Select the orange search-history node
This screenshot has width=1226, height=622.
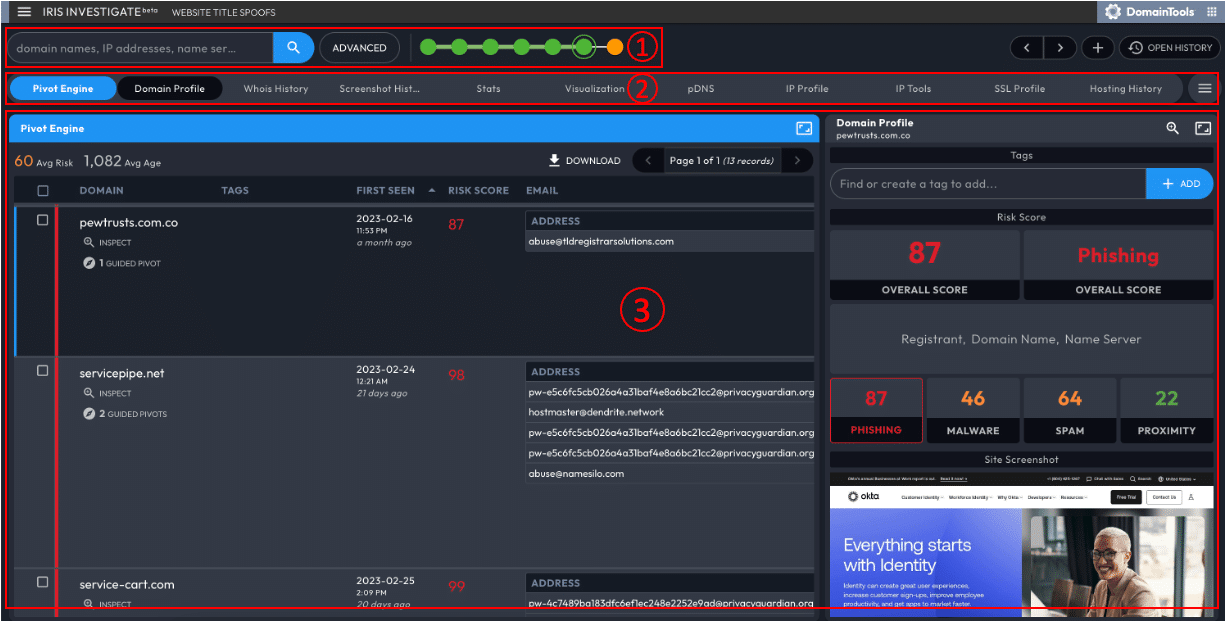[x=615, y=47]
